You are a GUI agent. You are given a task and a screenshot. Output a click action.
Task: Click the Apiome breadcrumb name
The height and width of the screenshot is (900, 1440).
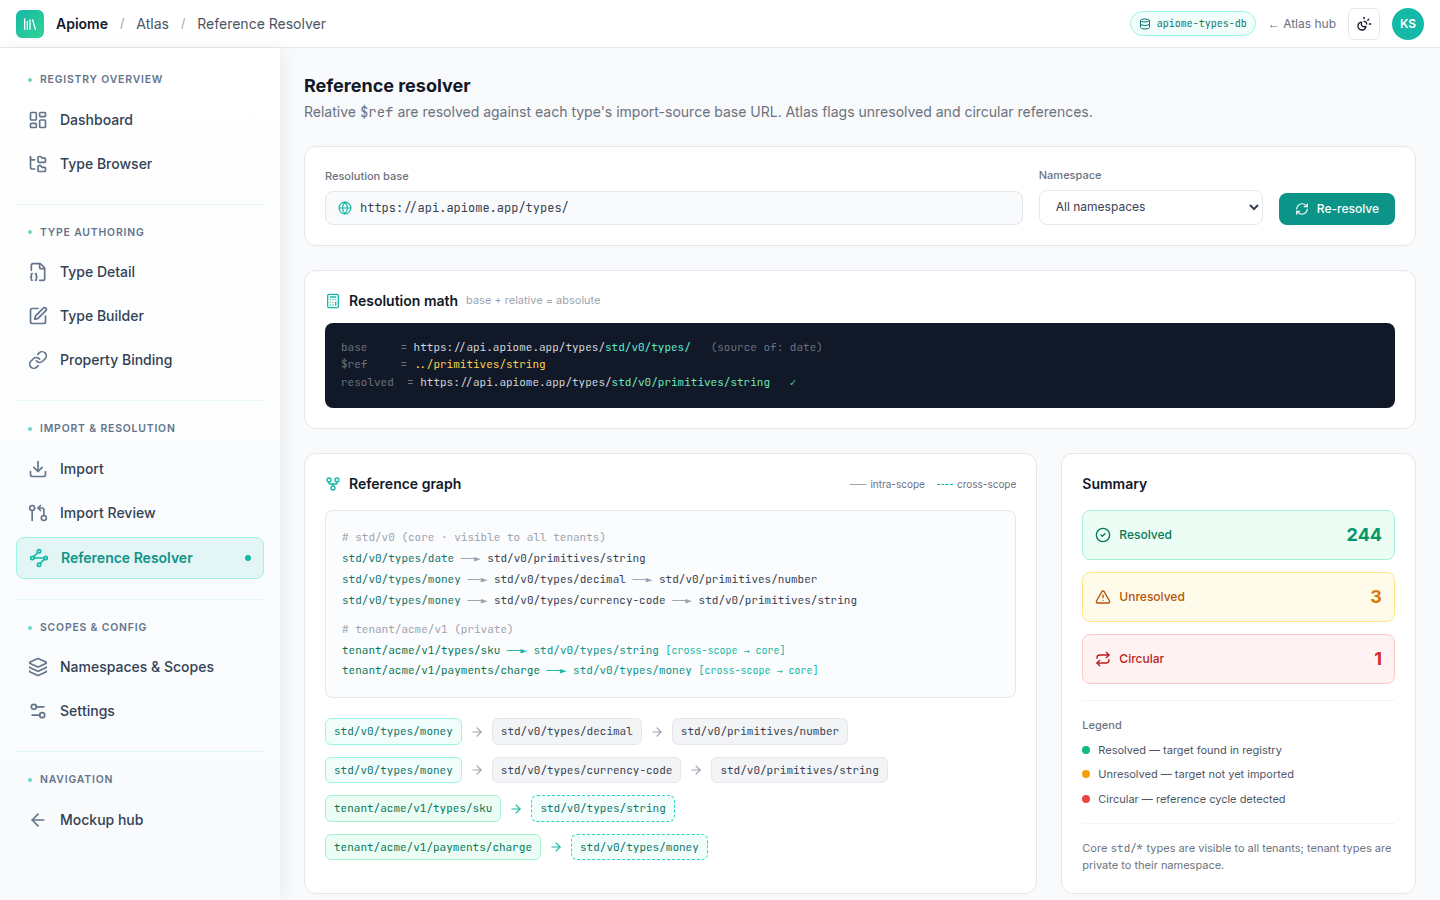82,24
